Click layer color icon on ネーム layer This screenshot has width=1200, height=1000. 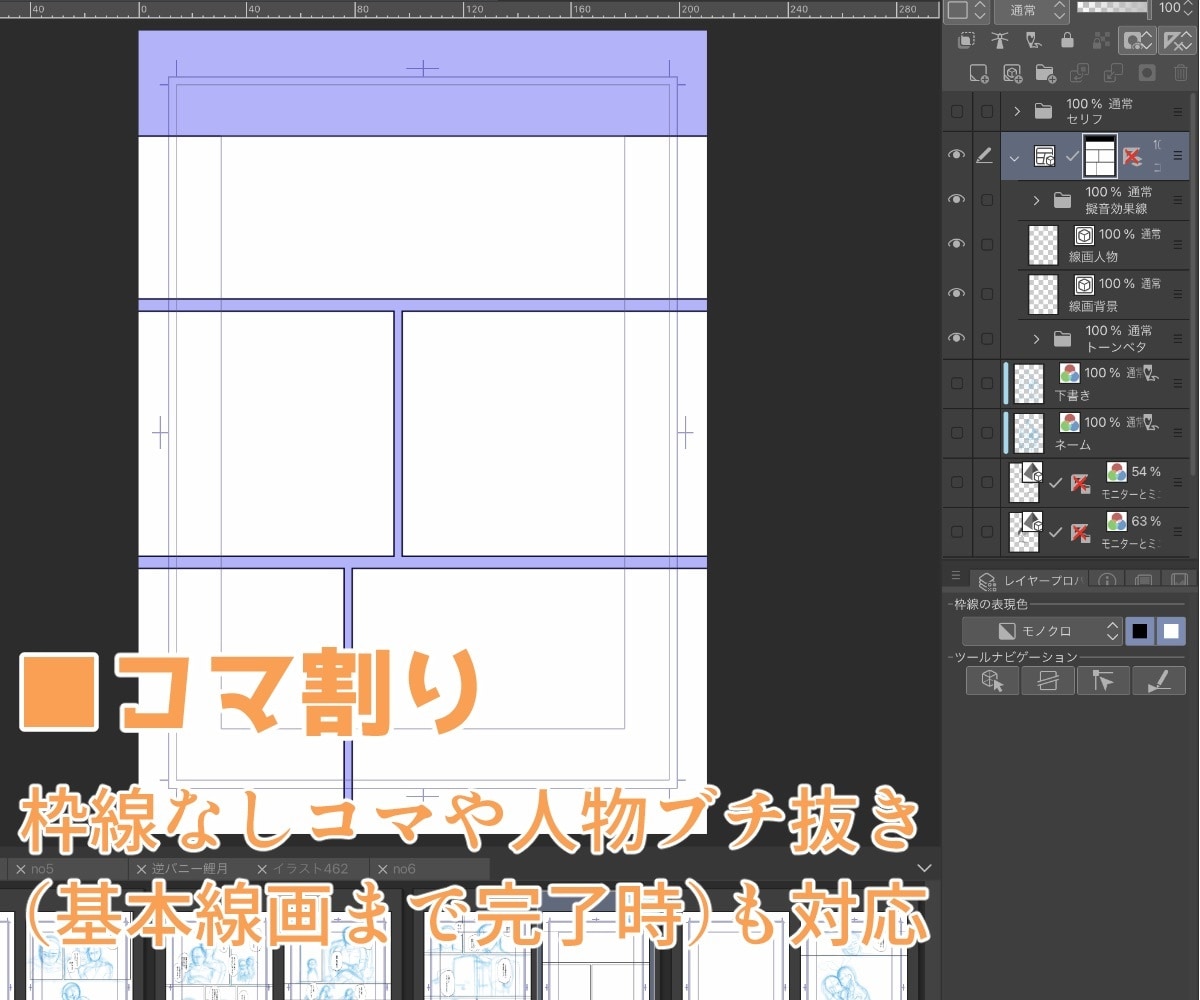1070,424
